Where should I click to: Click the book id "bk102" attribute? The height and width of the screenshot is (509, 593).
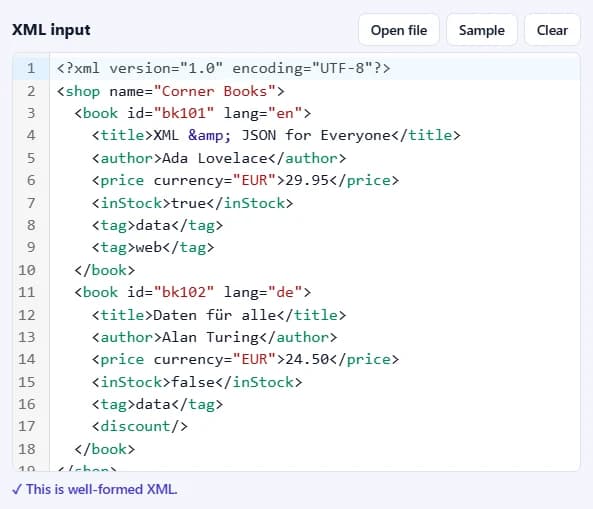click(x=171, y=292)
